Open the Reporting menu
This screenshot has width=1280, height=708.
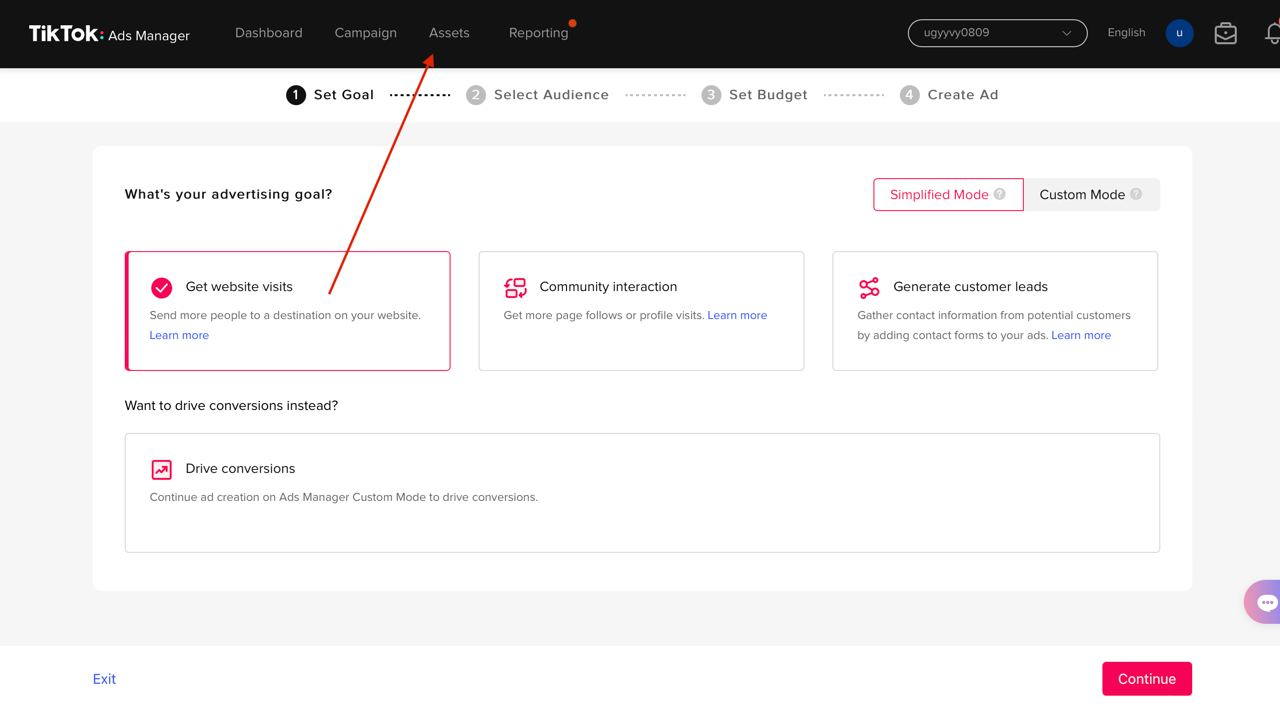[x=538, y=33]
